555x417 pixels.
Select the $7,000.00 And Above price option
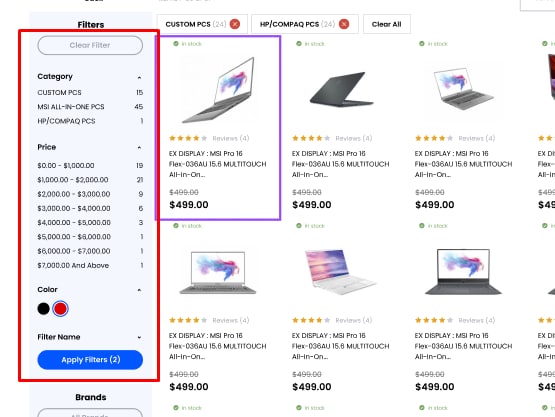[90, 265]
